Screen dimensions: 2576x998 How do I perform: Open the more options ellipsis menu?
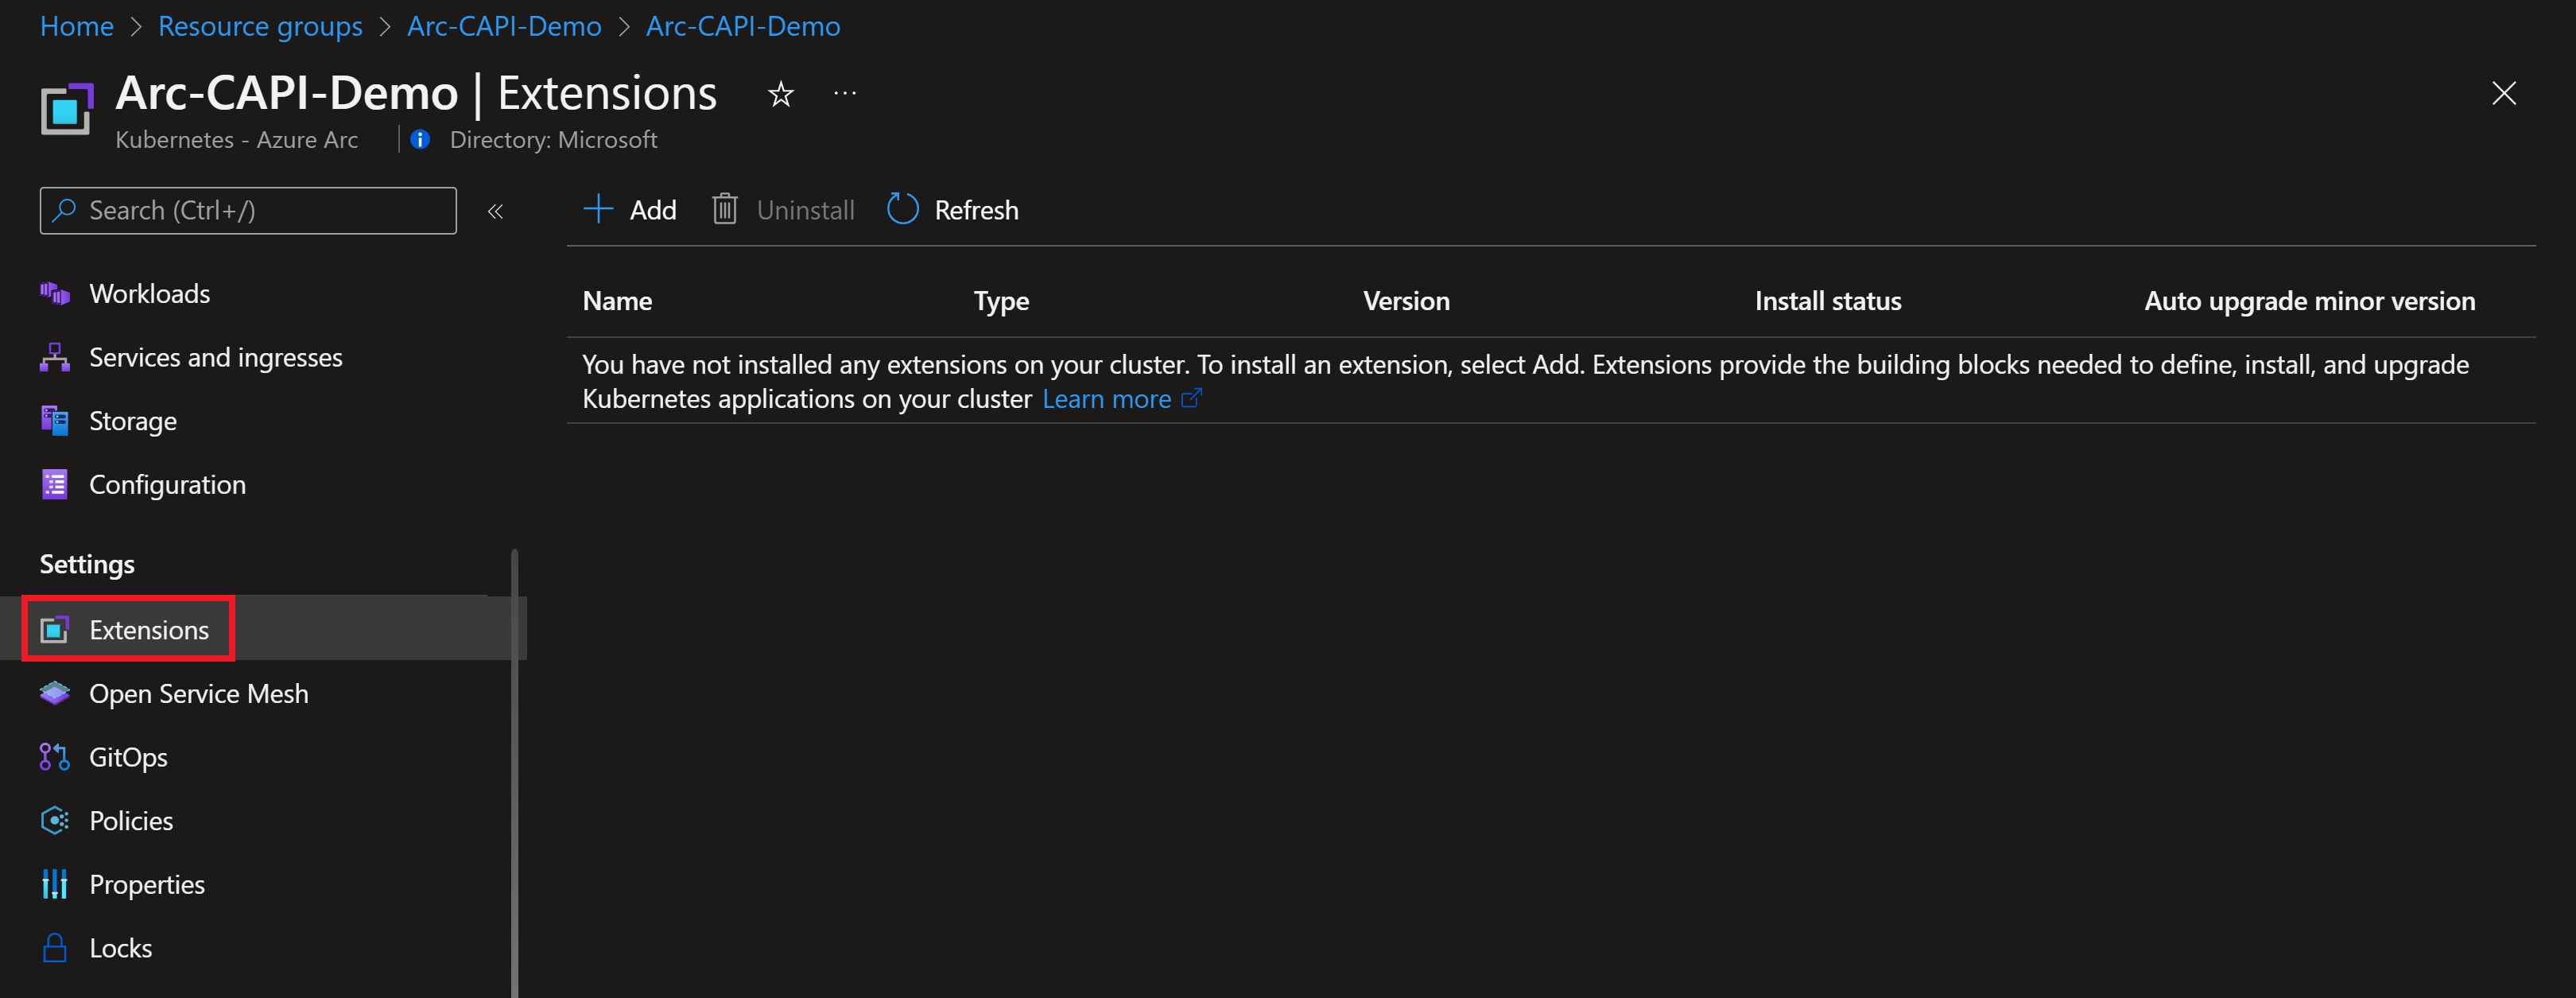click(x=845, y=94)
